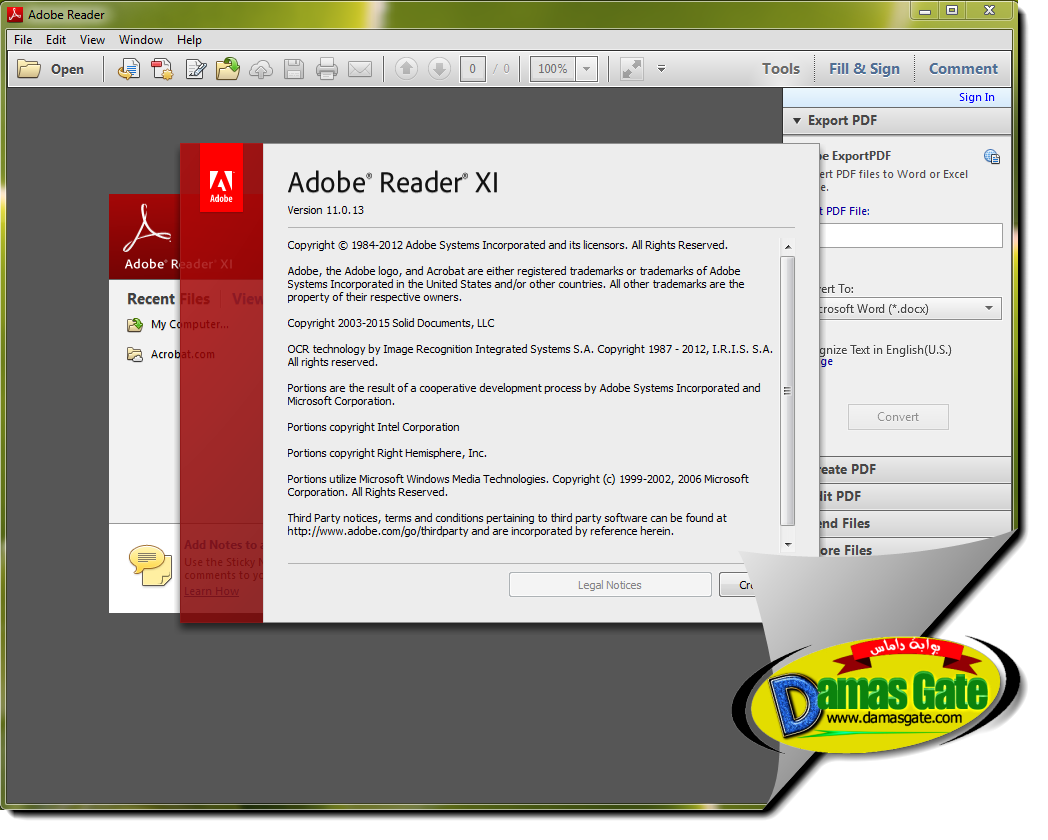The width and height of the screenshot is (1048, 840).
Task: Click the Open folder toolbar icon
Action: [x=29, y=69]
